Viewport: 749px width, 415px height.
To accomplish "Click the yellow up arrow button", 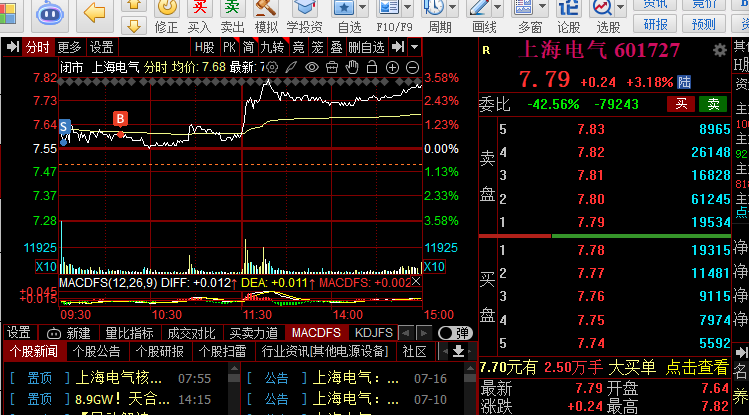I will click(134, 5).
